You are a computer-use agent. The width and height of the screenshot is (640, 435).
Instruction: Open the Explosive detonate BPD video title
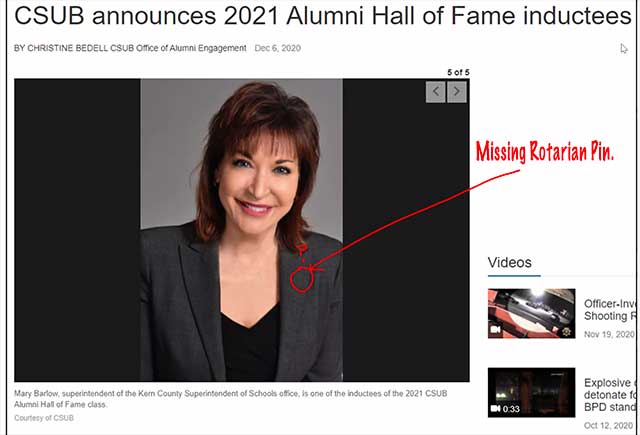click(610, 395)
